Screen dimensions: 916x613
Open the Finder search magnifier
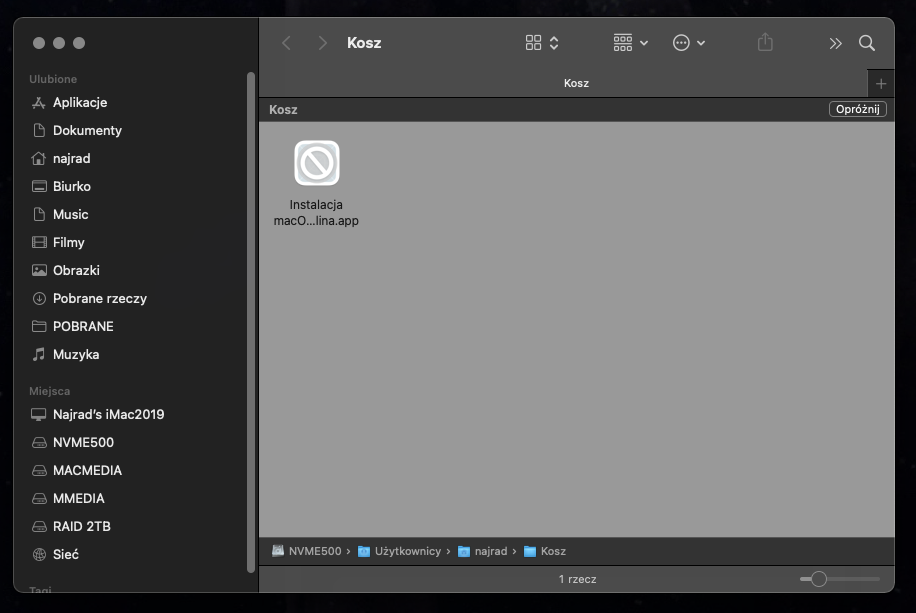click(x=867, y=43)
